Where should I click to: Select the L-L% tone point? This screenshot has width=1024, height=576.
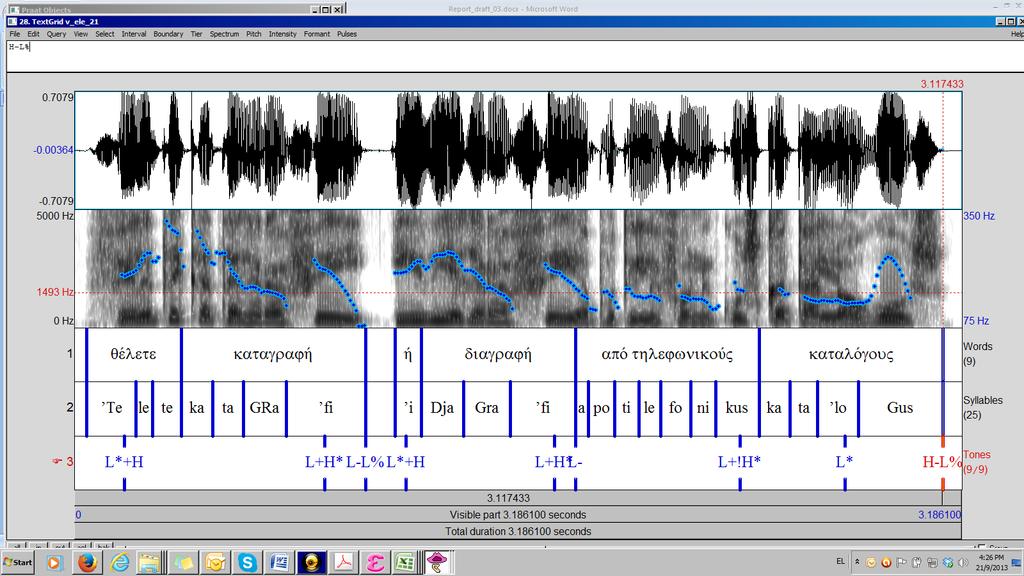365,462
